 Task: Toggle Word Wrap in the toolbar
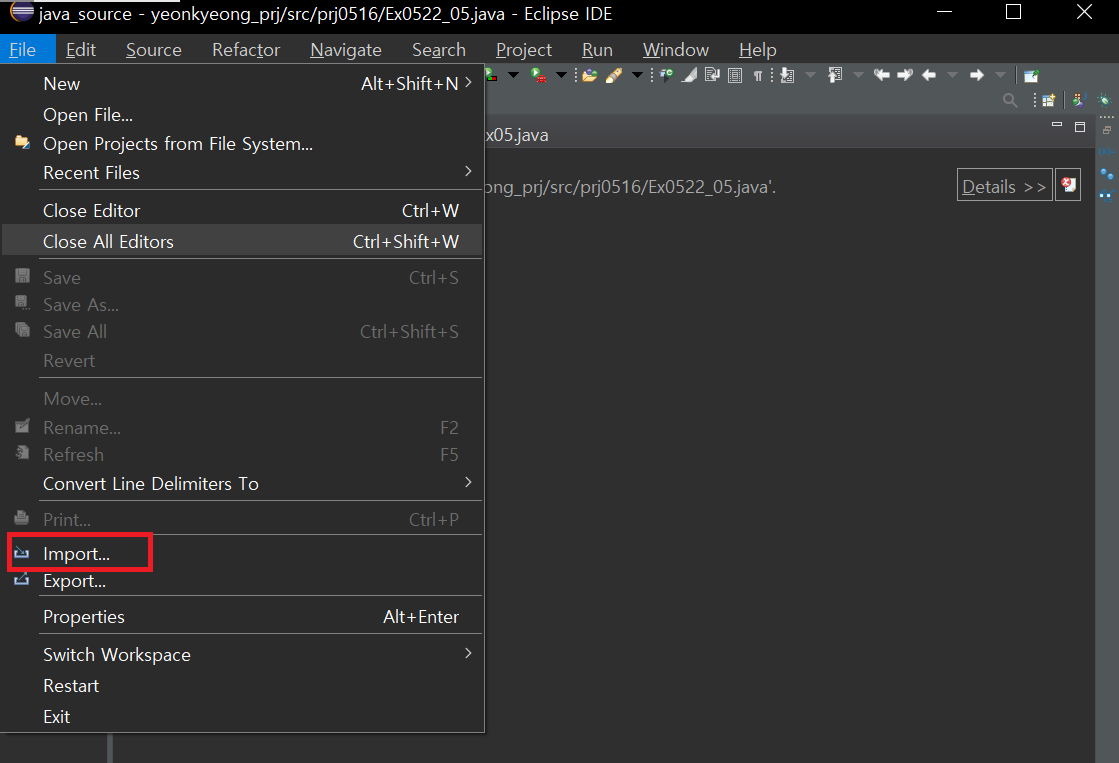pyautogui.click(x=712, y=75)
